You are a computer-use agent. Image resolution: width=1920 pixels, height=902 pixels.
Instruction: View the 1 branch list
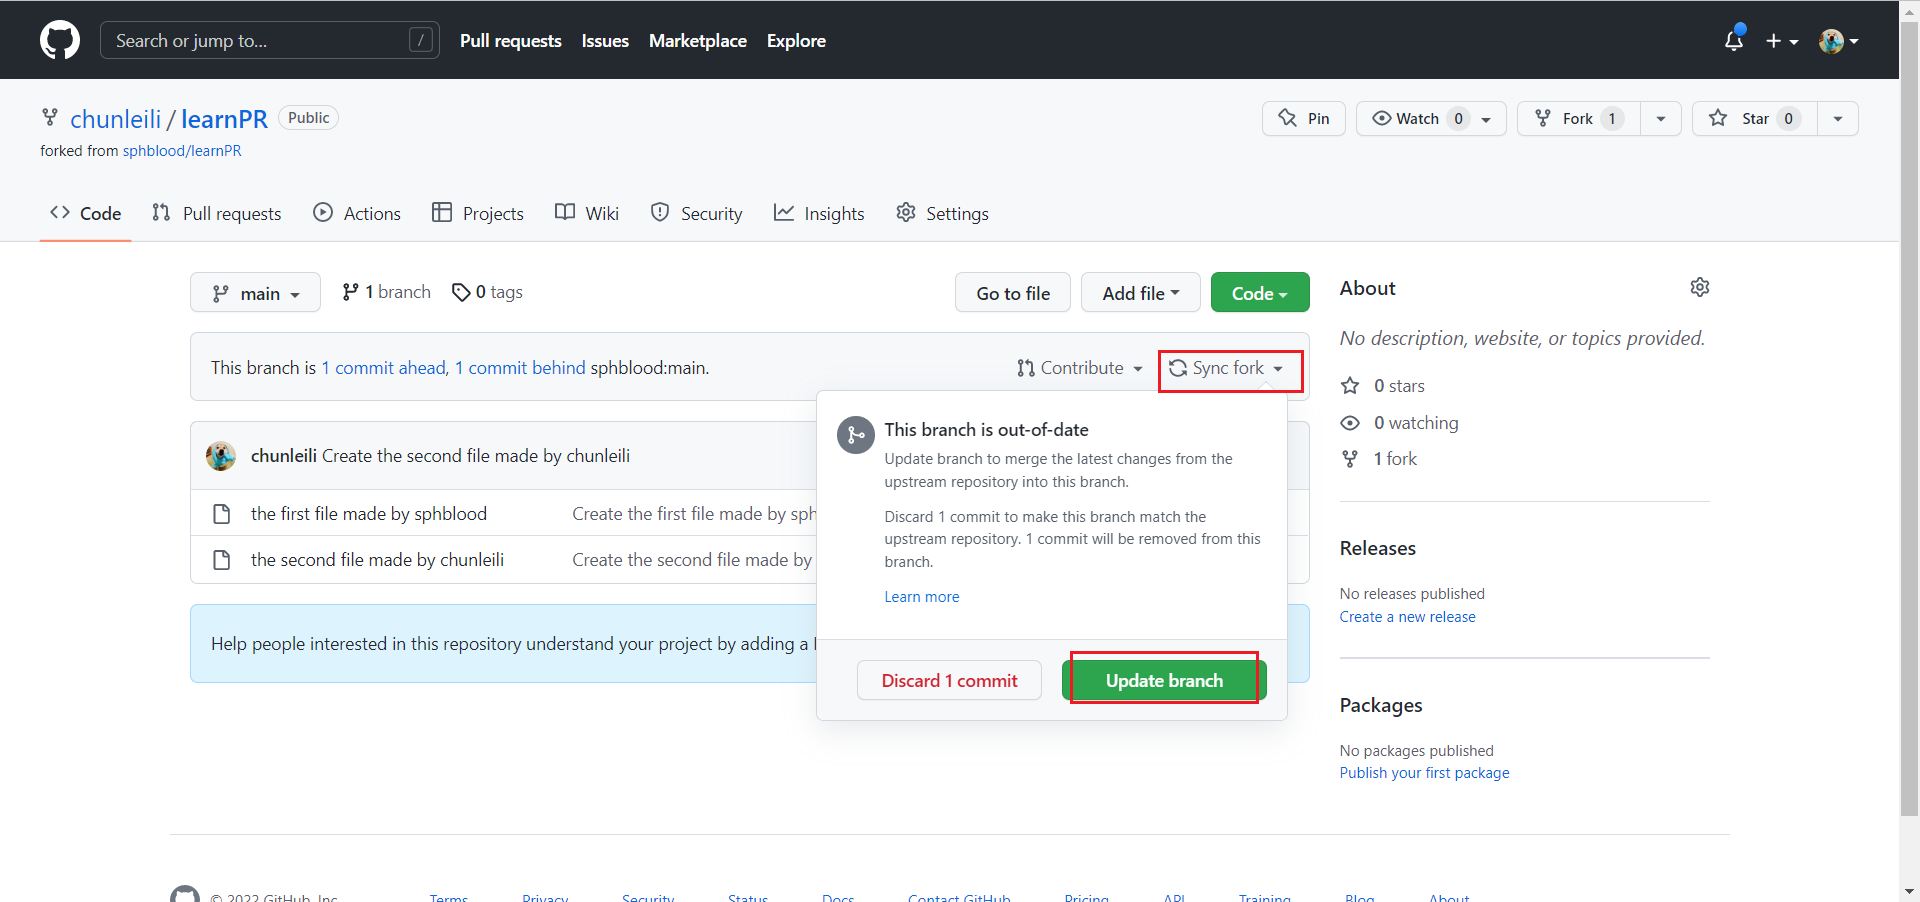pyautogui.click(x=386, y=292)
